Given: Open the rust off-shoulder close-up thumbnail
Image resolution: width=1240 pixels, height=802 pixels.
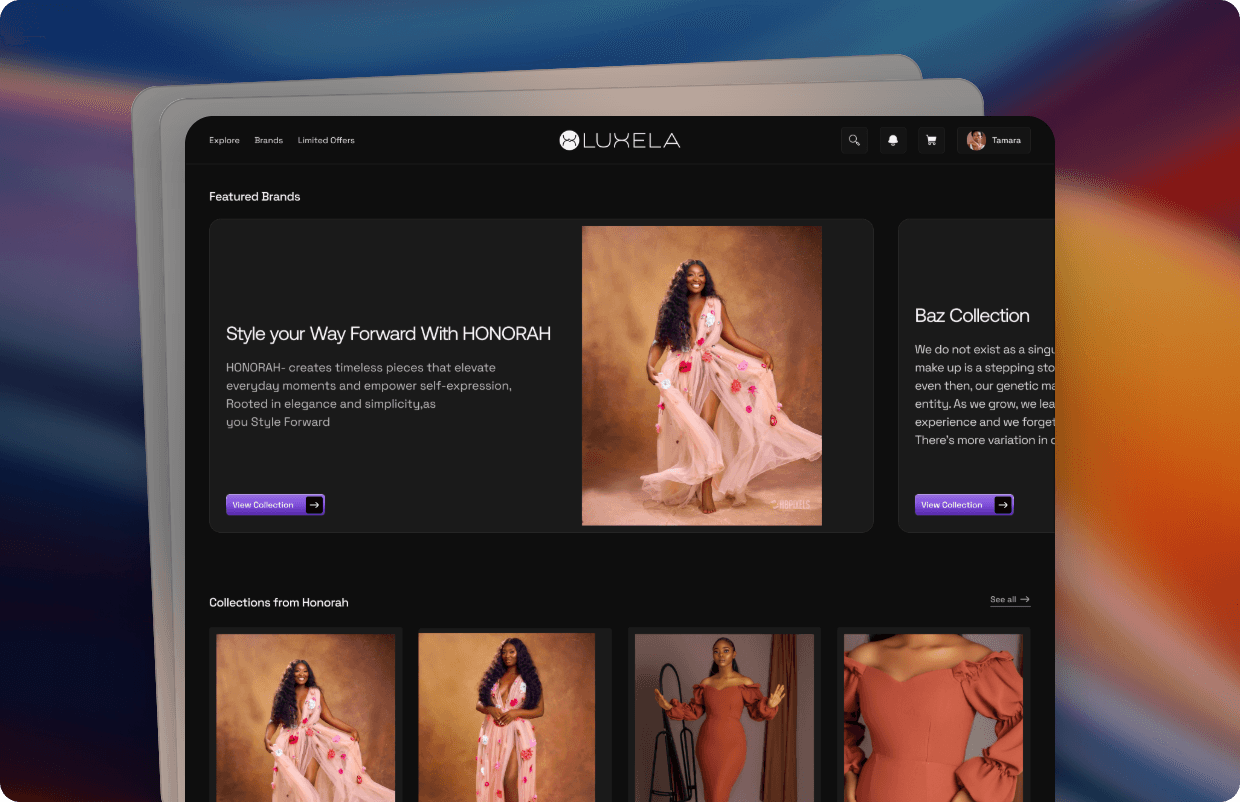Looking at the screenshot, I should (933, 715).
